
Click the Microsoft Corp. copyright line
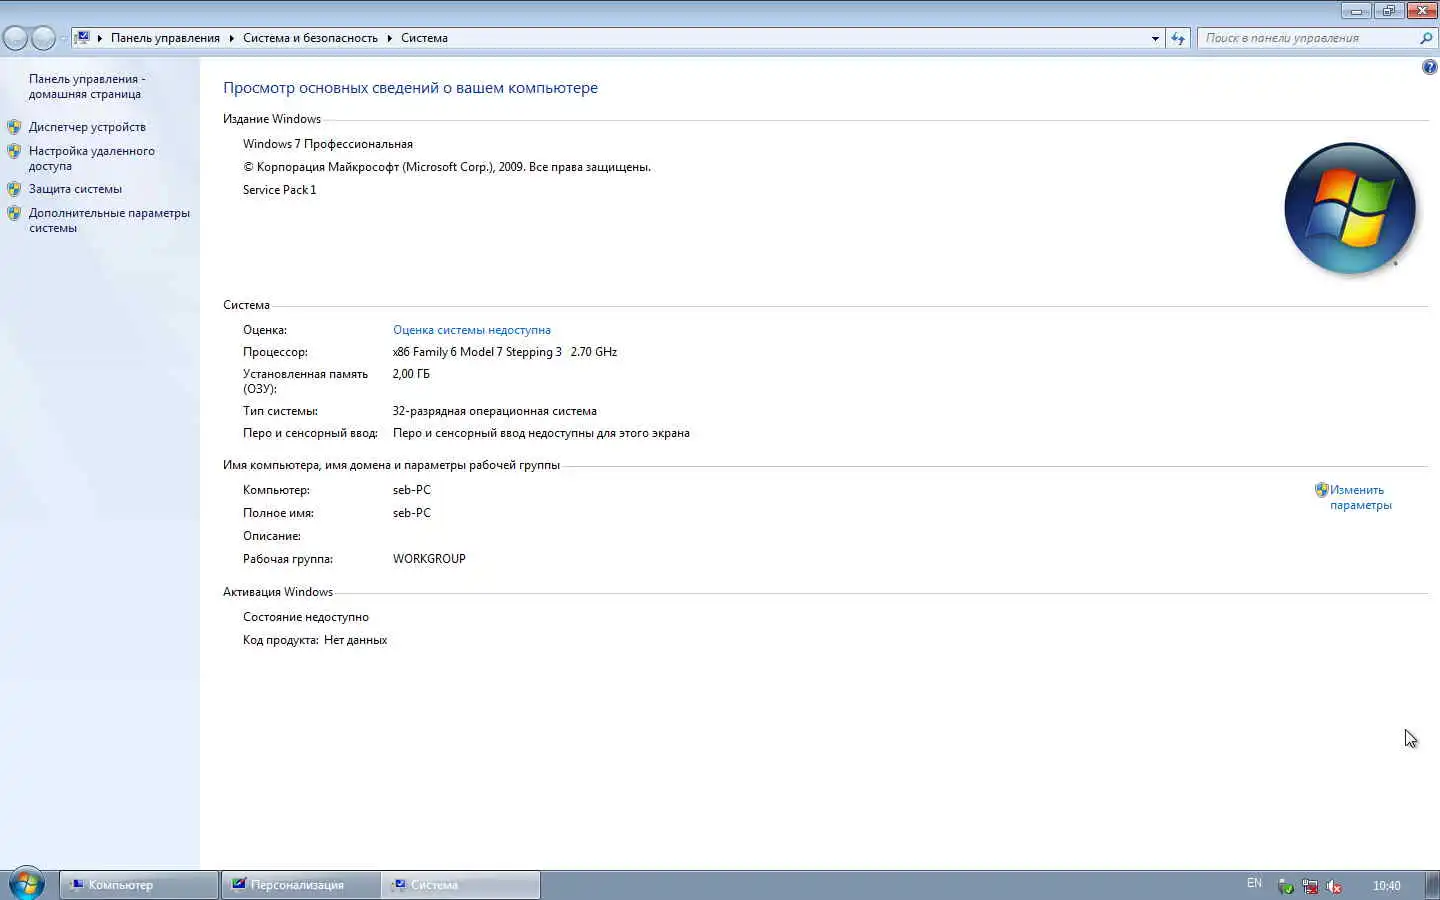447,167
